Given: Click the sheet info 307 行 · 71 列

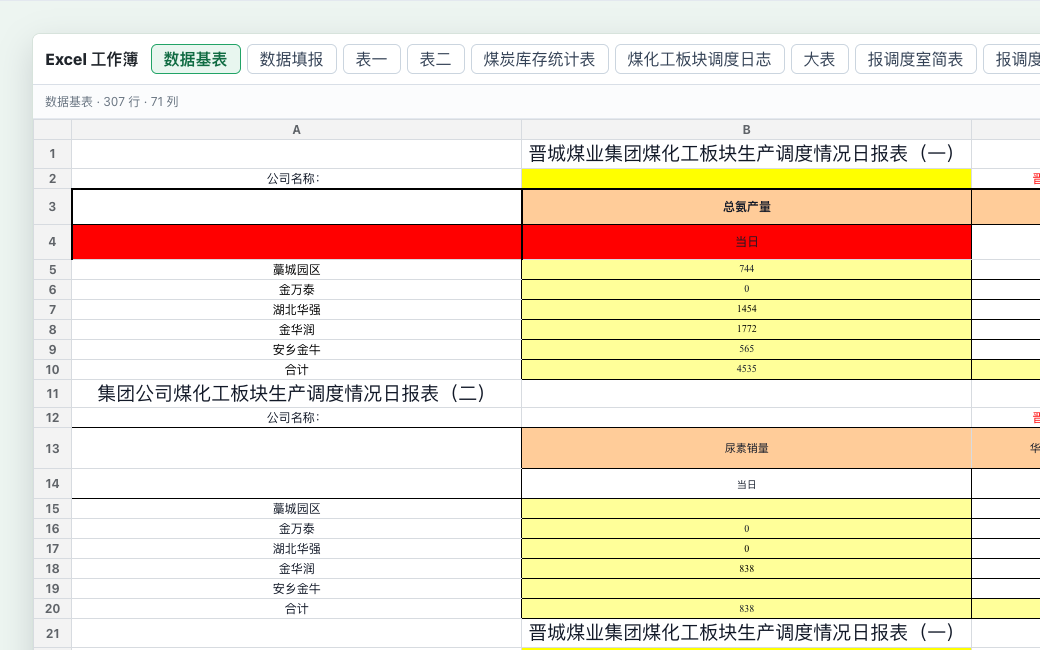Looking at the screenshot, I should (x=111, y=101).
